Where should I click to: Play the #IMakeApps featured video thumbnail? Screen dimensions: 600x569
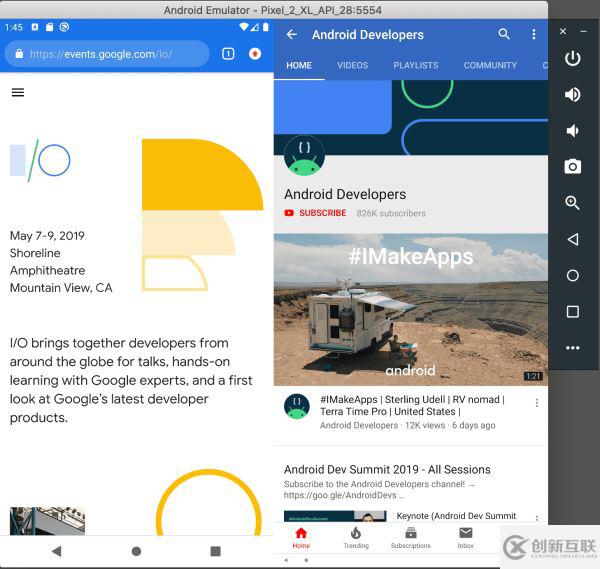coord(411,310)
